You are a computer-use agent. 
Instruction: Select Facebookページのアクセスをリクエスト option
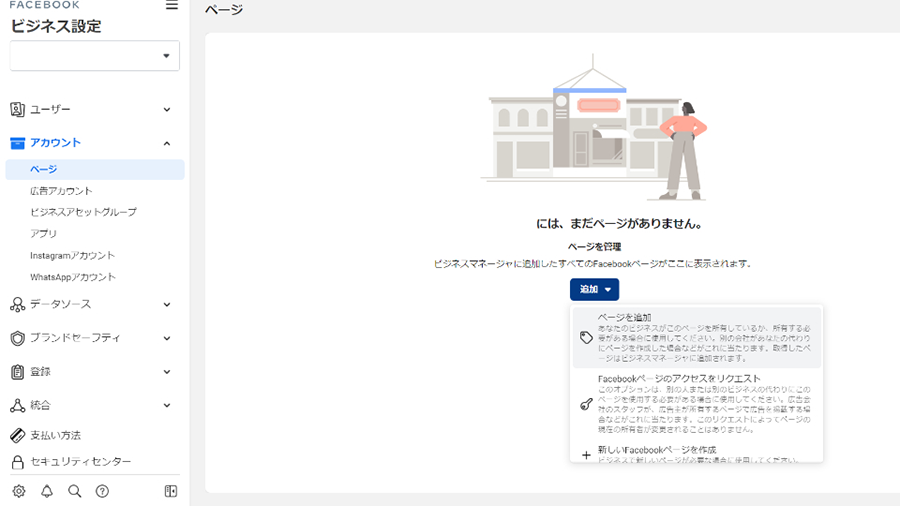coord(697,403)
